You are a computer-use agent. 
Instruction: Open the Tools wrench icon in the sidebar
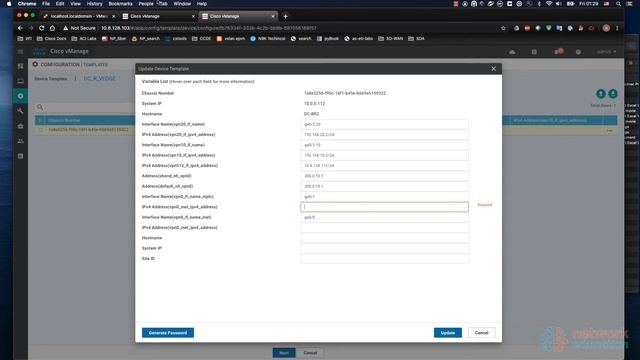tap(20, 111)
